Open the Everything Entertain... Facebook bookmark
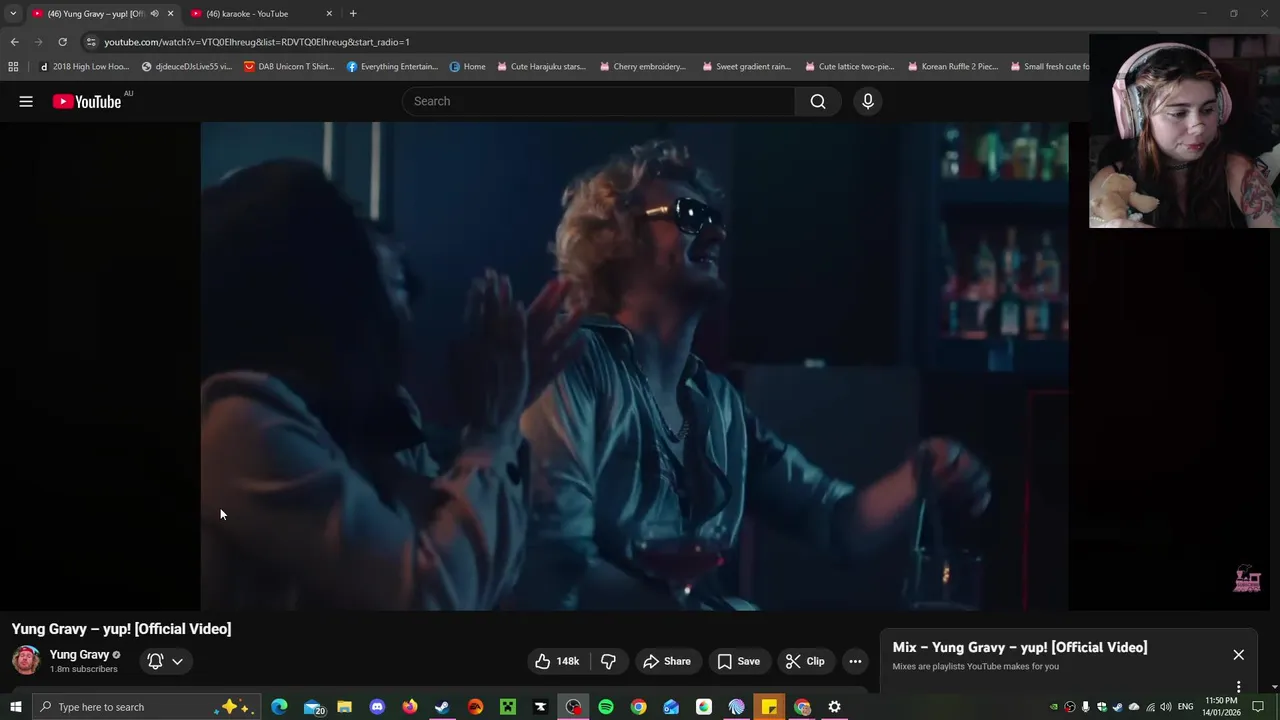The height and width of the screenshot is (720, 1280). pyautogui.click(x=392, y=67)
